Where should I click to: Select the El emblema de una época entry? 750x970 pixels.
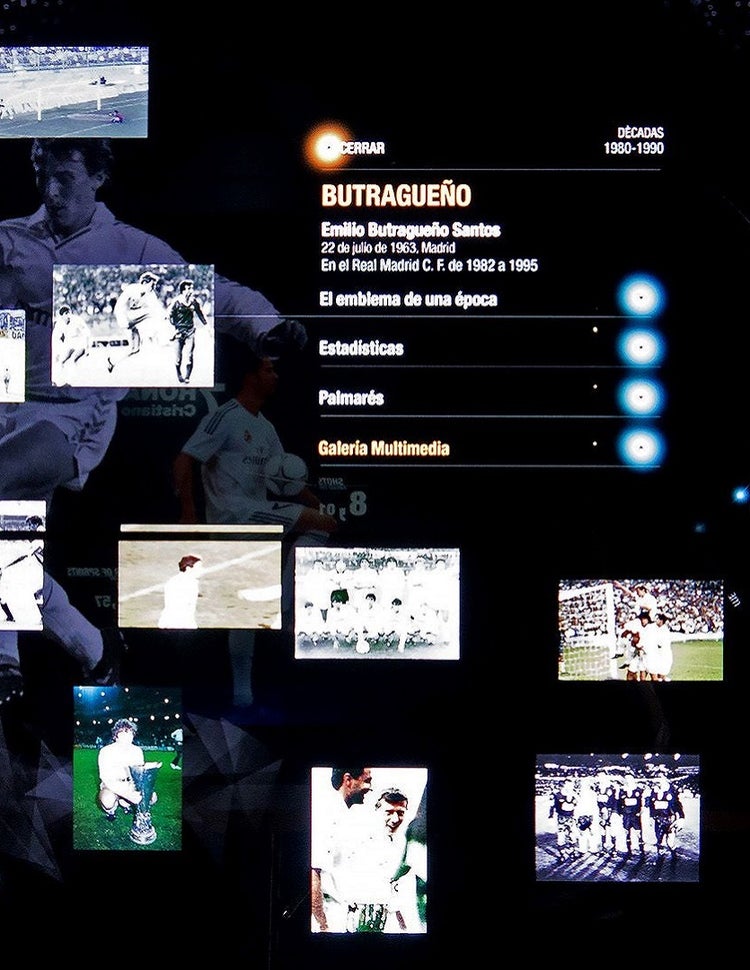pyautogui.click(x=407, y=299)
